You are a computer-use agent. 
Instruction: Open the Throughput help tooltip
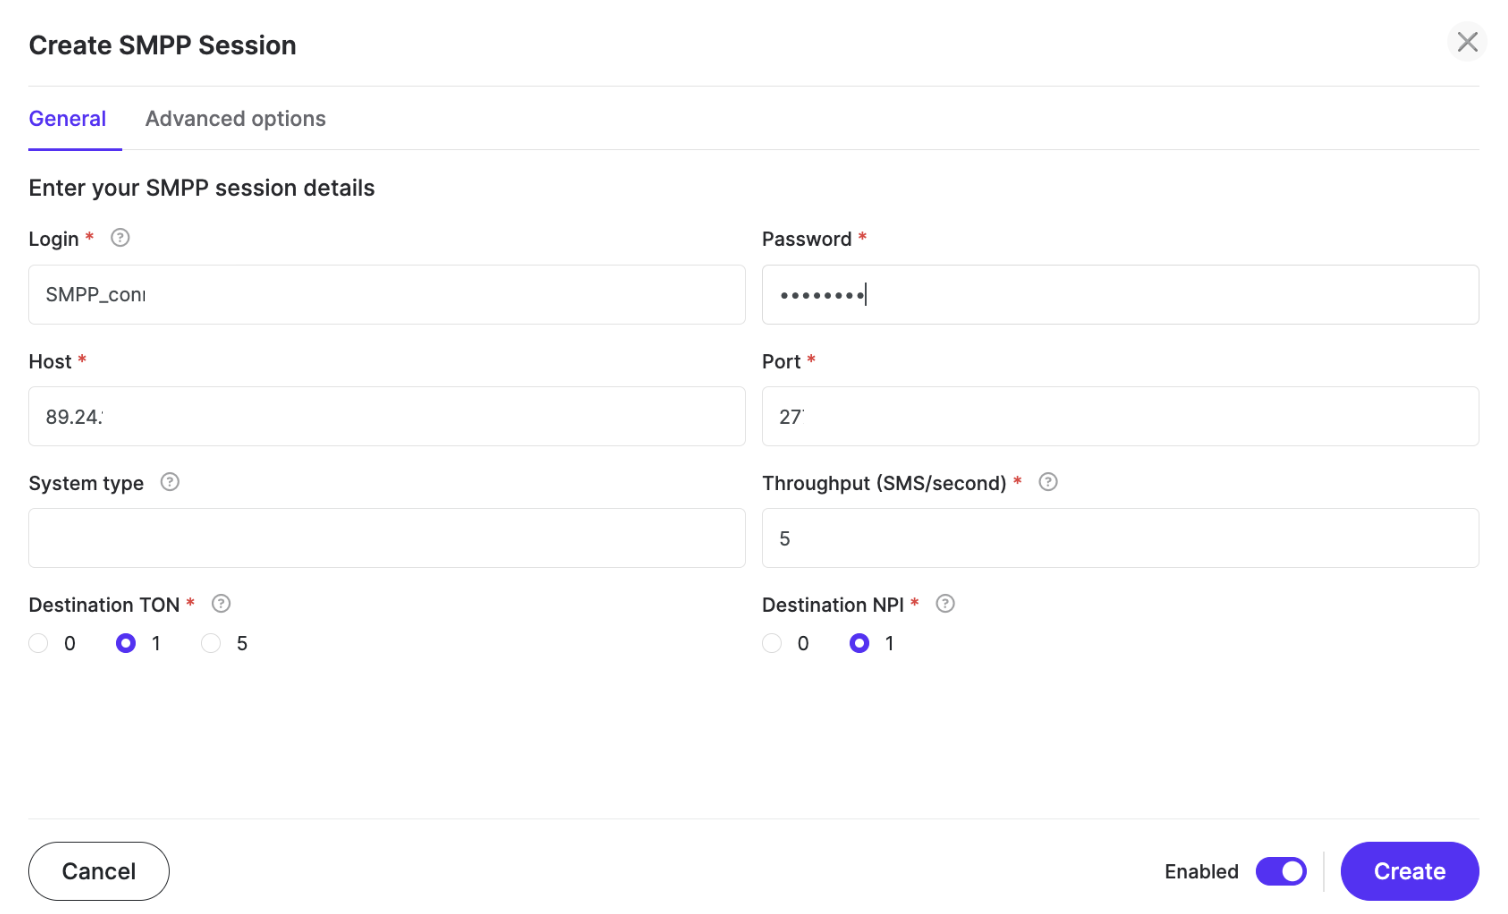pos(1047,482)
